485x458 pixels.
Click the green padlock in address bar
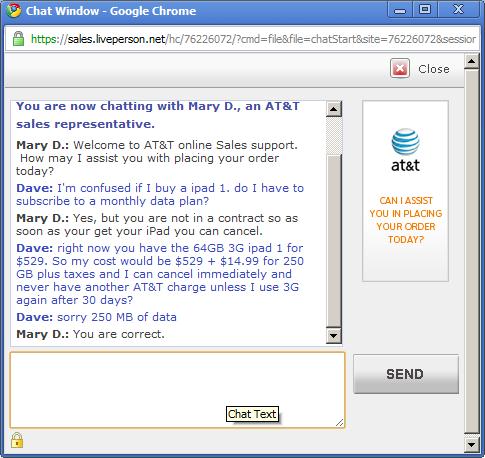point(18,39)
